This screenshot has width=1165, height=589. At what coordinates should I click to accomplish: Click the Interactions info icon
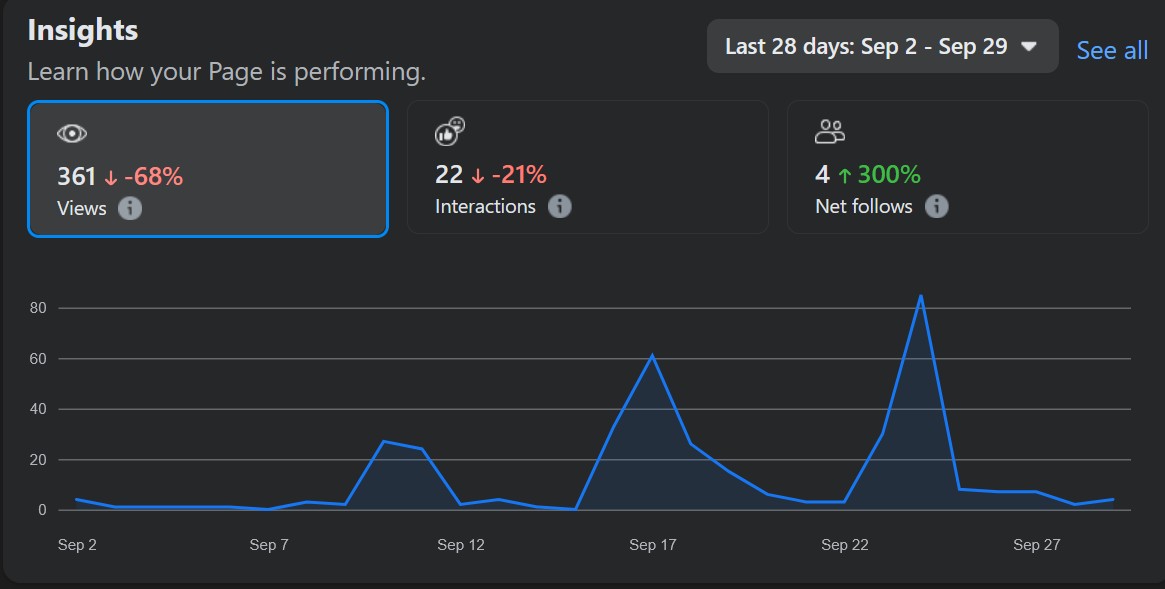[559, 206]
